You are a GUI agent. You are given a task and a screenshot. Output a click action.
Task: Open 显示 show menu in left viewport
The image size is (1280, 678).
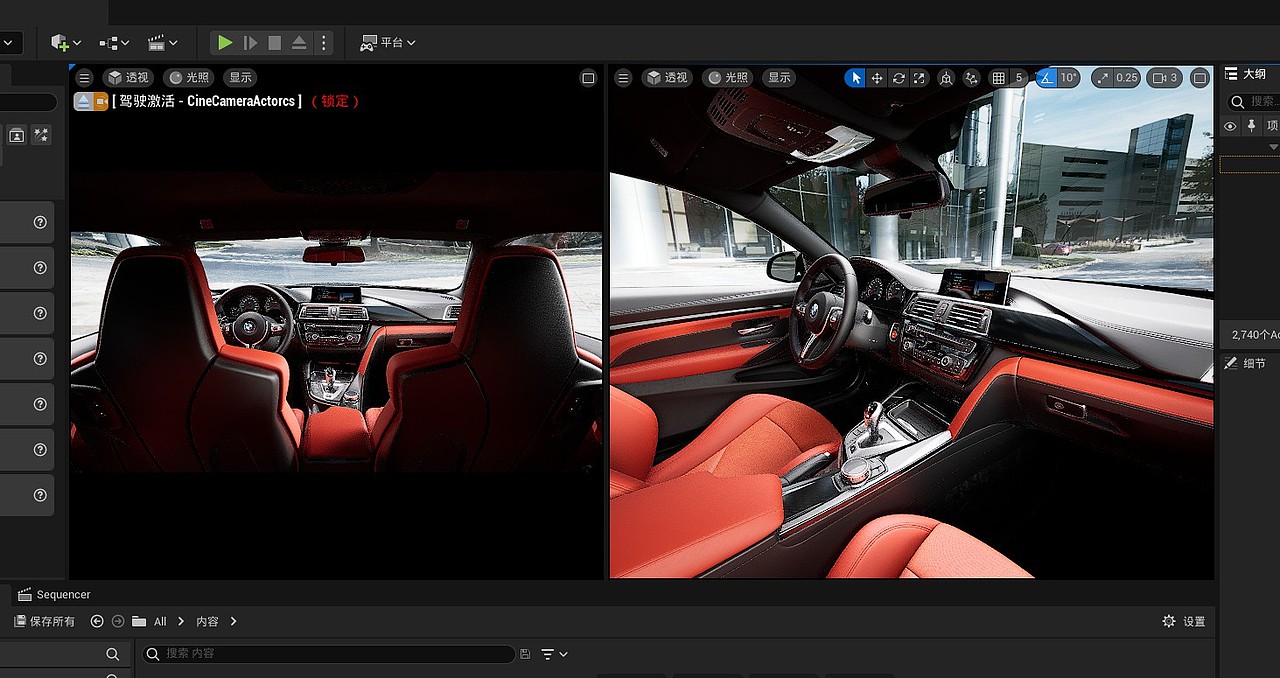240,78
